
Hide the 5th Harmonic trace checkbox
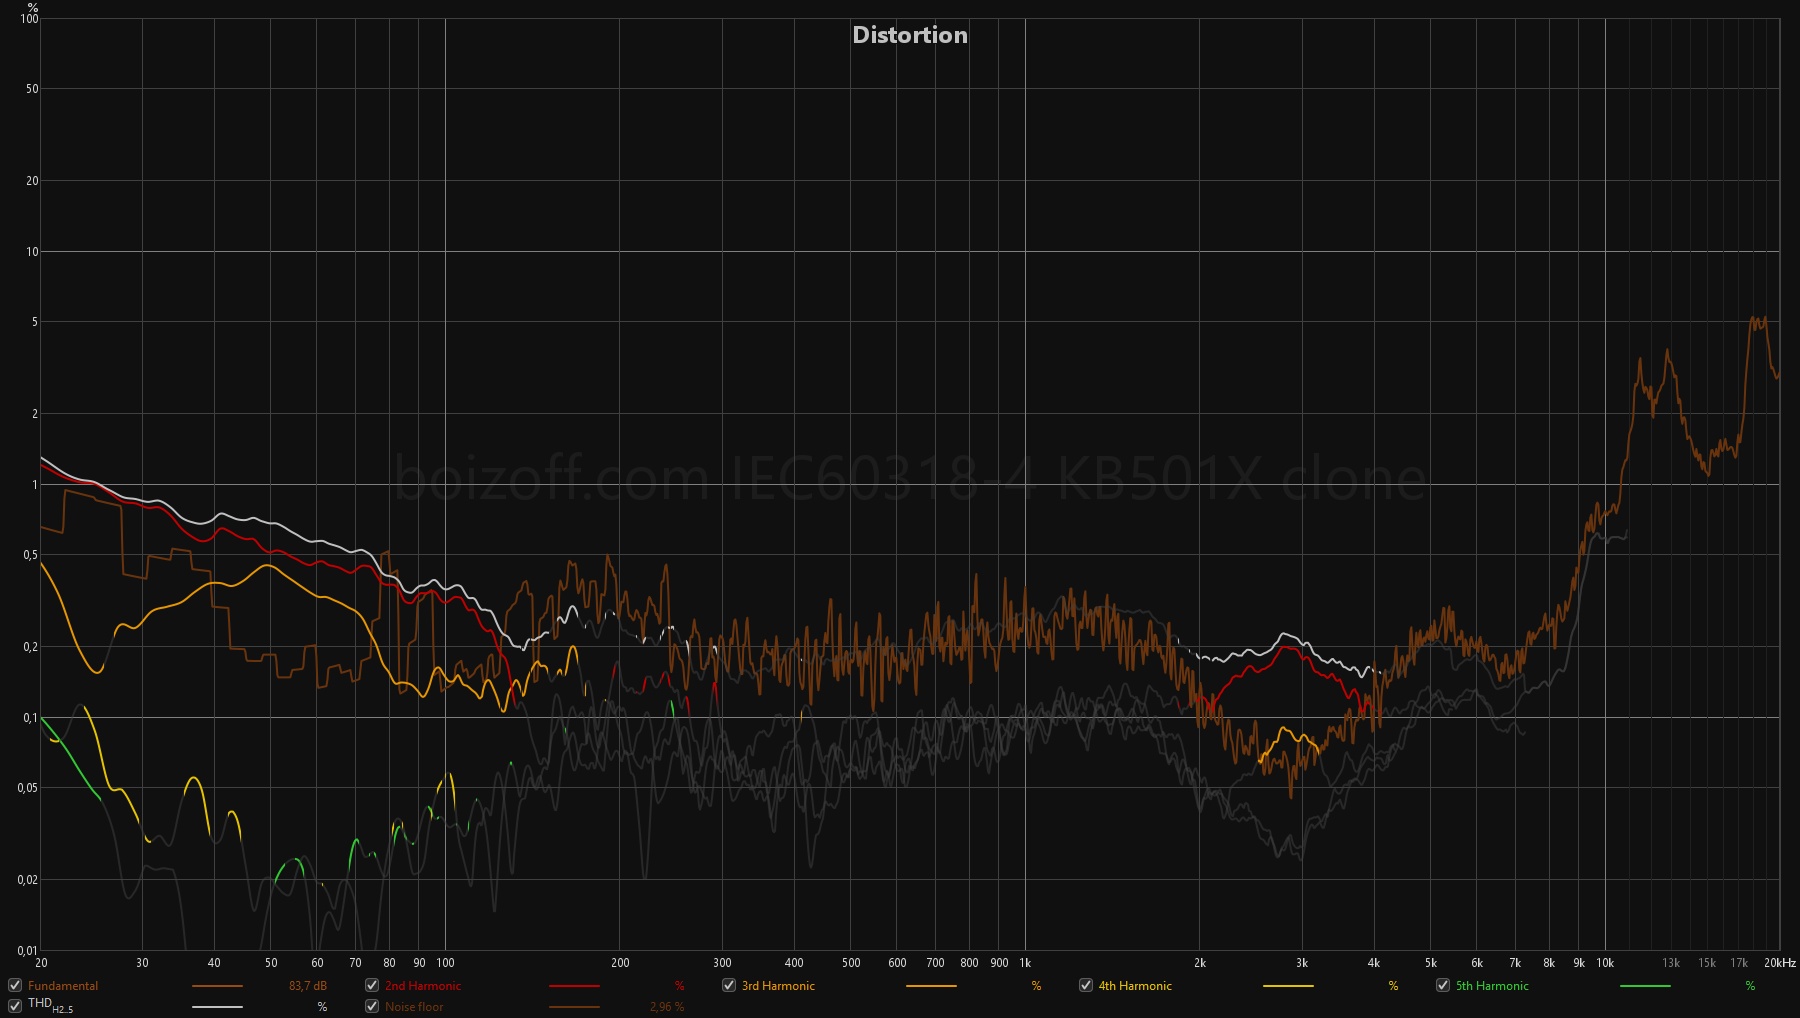(x=1443, y=985)
